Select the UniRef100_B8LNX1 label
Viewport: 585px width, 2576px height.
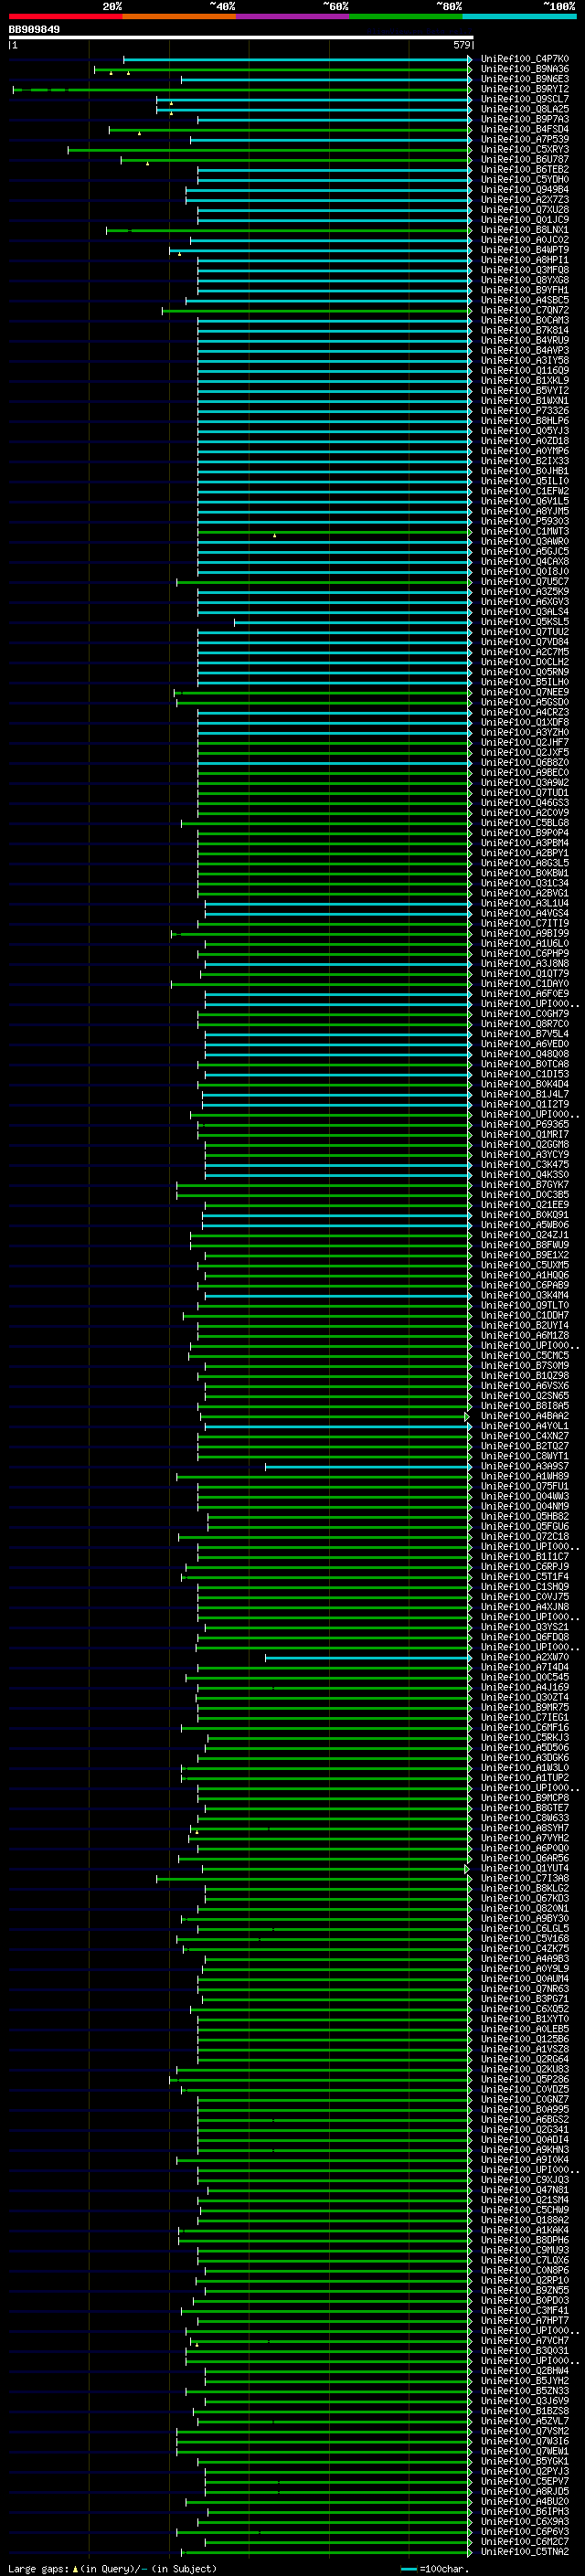click(x=524, y=229)
